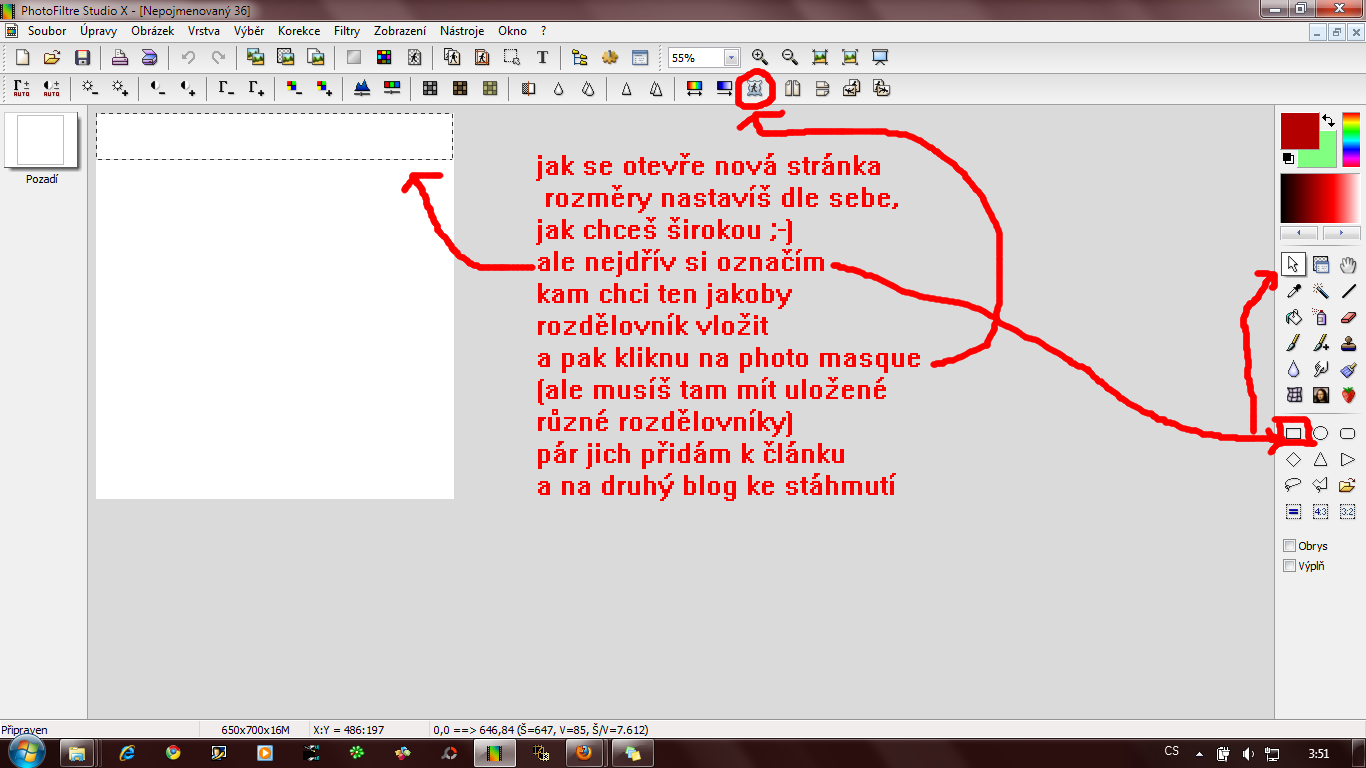1366x768 pixels.
Task: Open the Soubor menu
Action: click(47, 31)
